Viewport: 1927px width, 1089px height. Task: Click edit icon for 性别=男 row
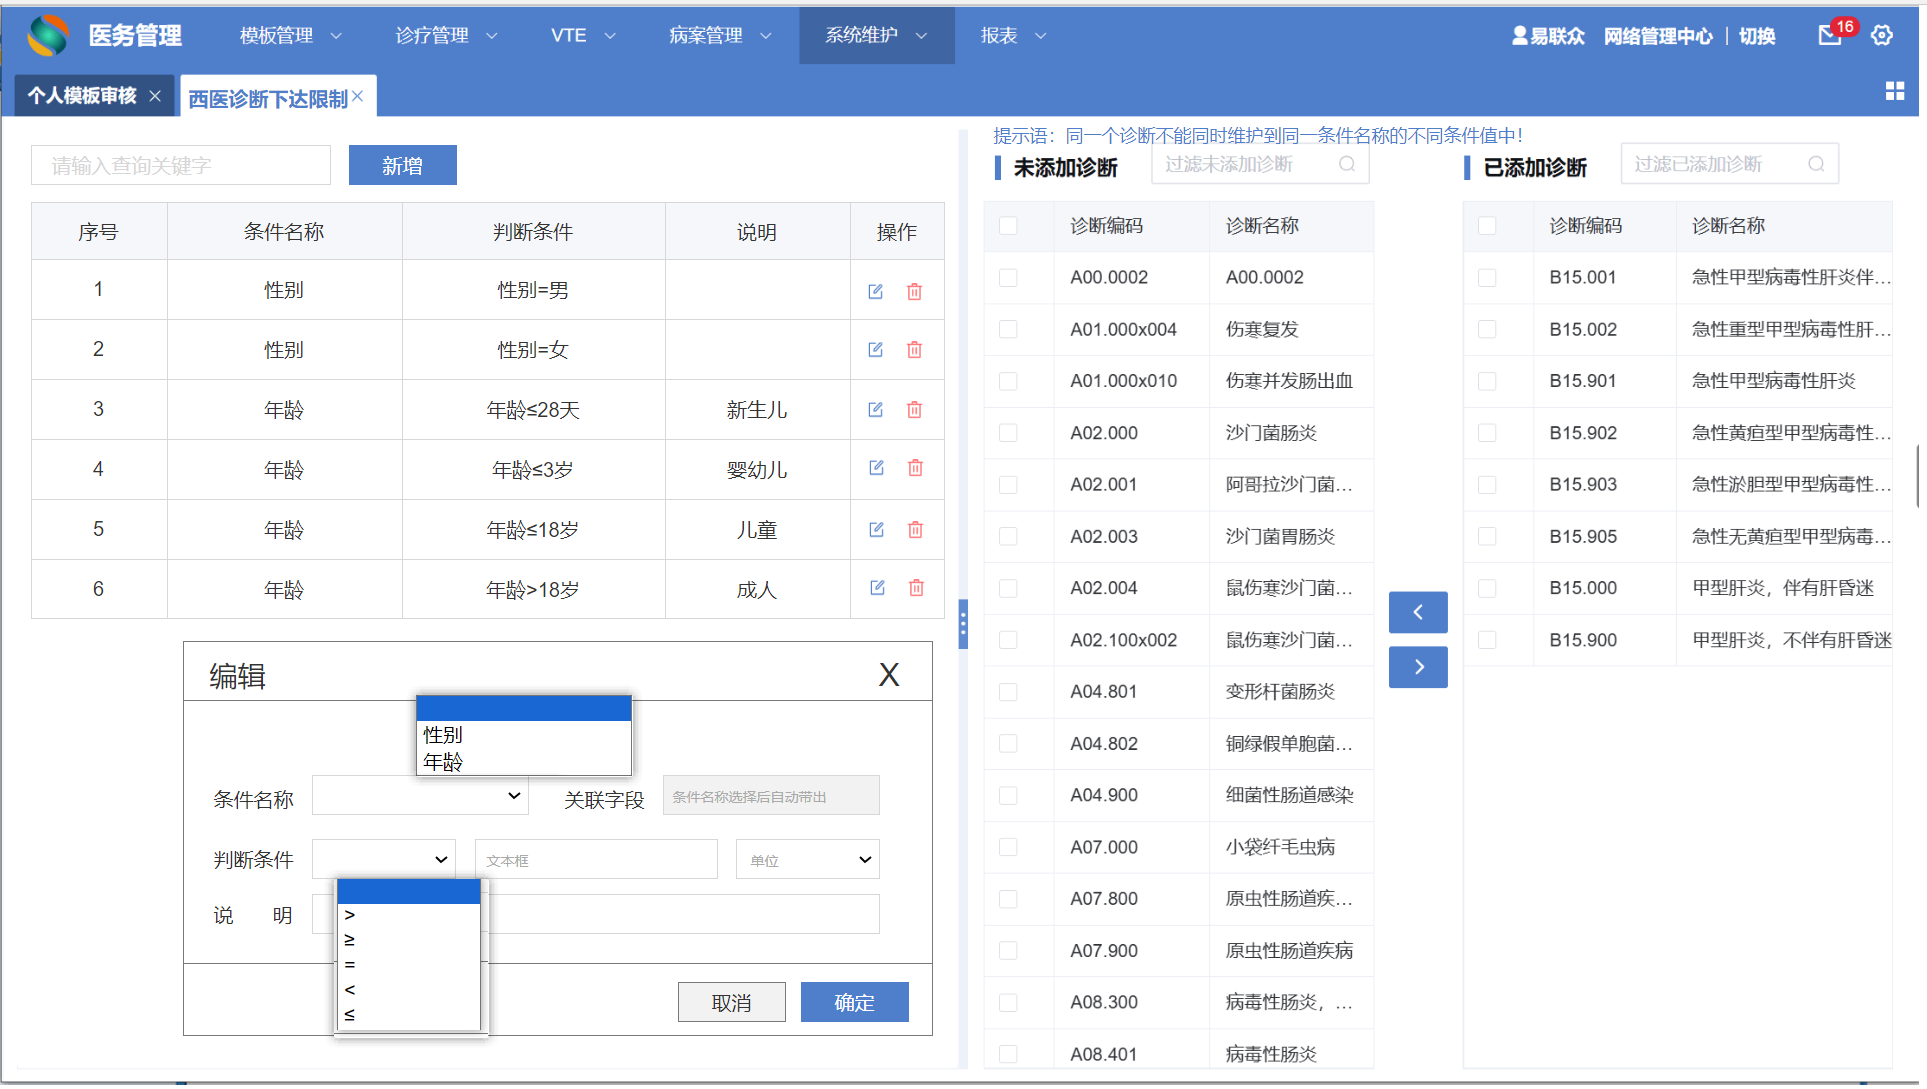[x=875, y=291]
